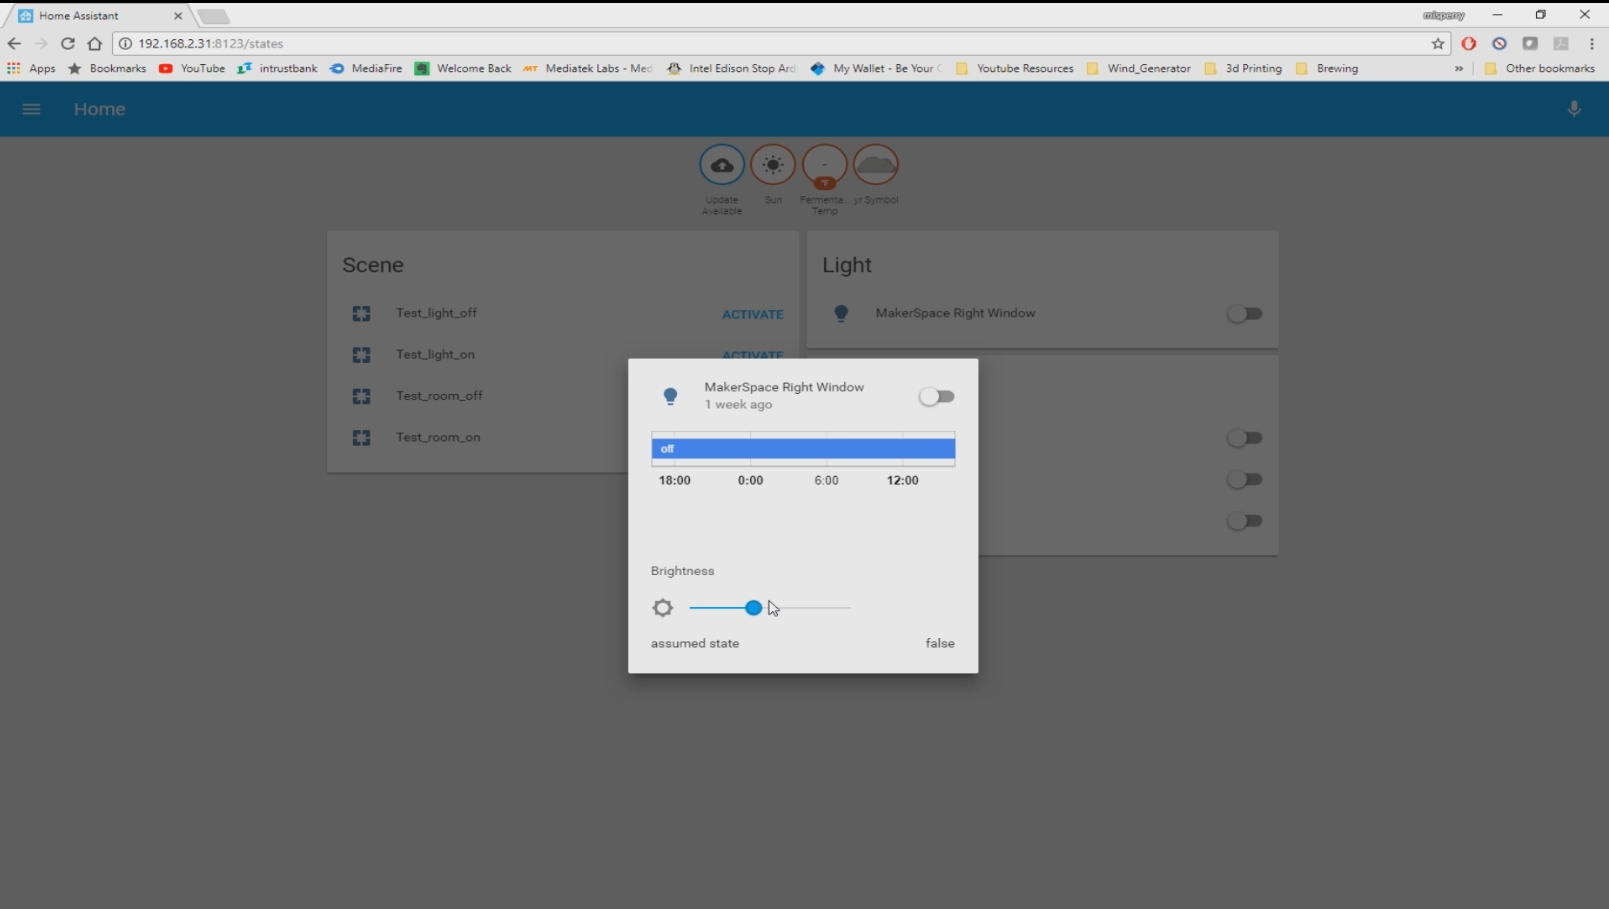Image resolution: width=1609 pixels, height=909 pixels.
Task: Open the Wind_Generator bookmarks folder
Action: 1138,69
